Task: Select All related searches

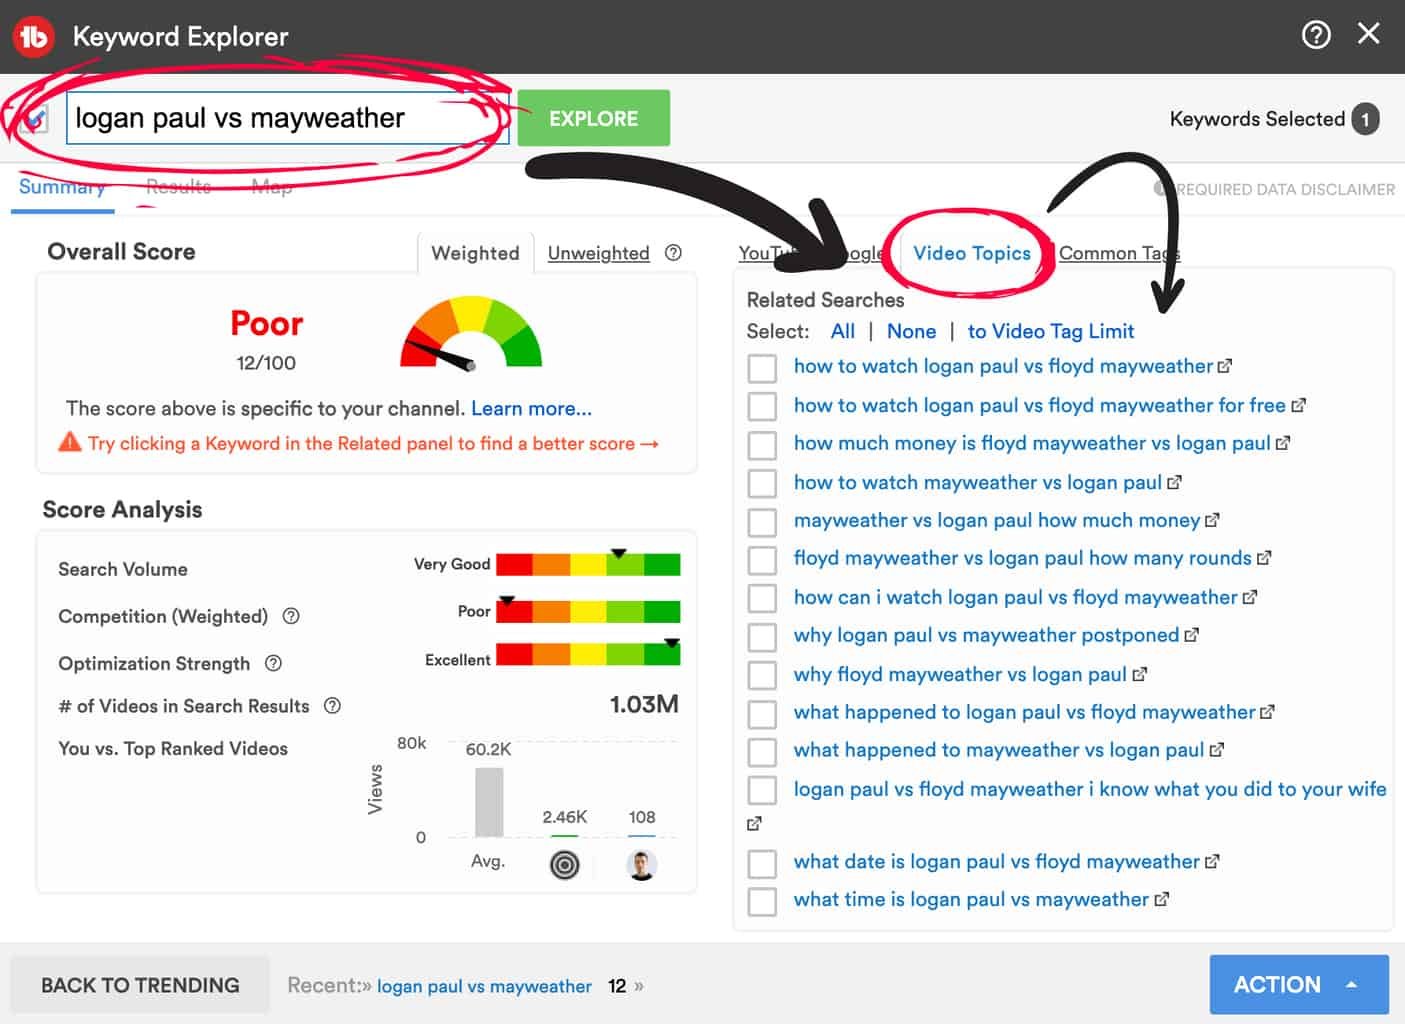Action: pos(843,331)
